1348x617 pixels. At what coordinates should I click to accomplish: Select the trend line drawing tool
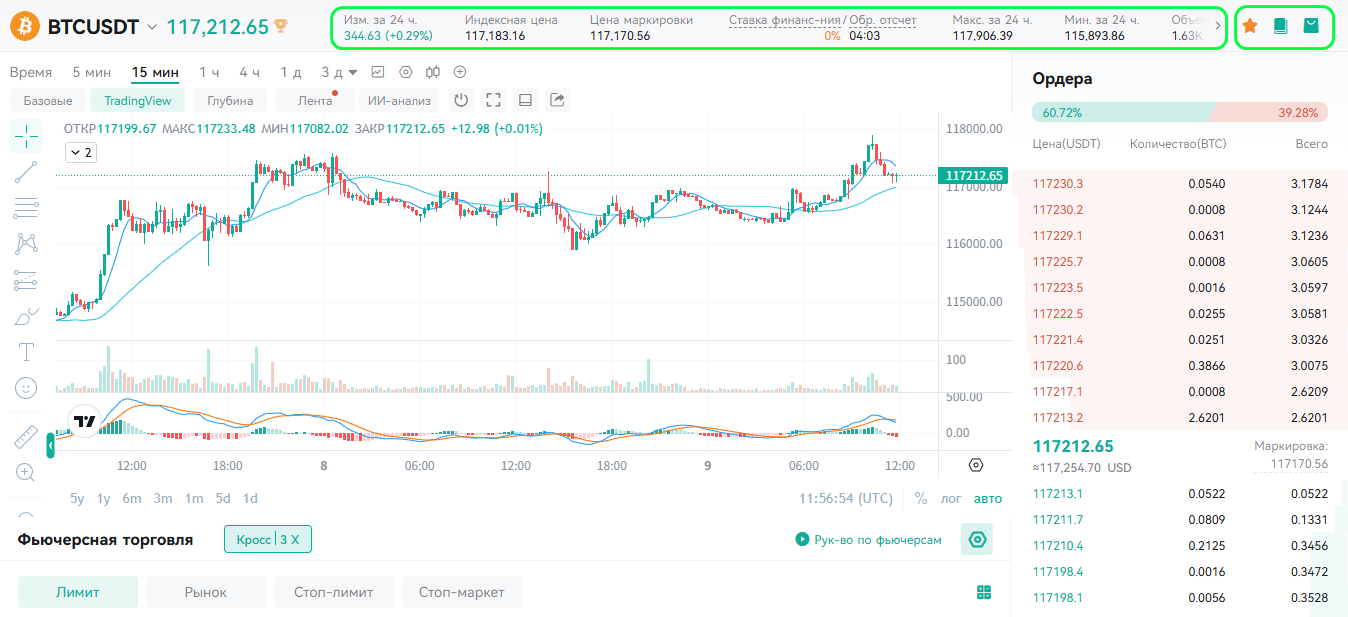(26, 172)
